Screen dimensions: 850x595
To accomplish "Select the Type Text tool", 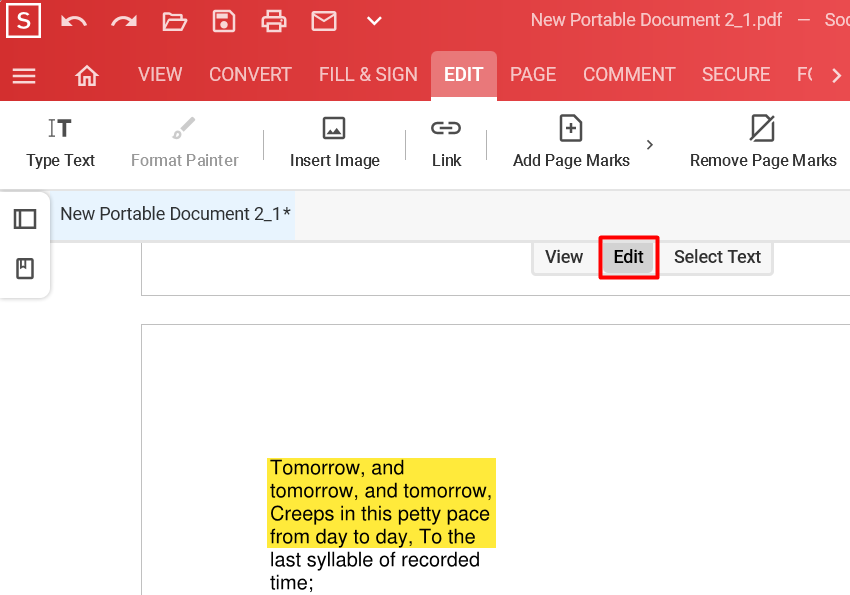I will 60,143.
